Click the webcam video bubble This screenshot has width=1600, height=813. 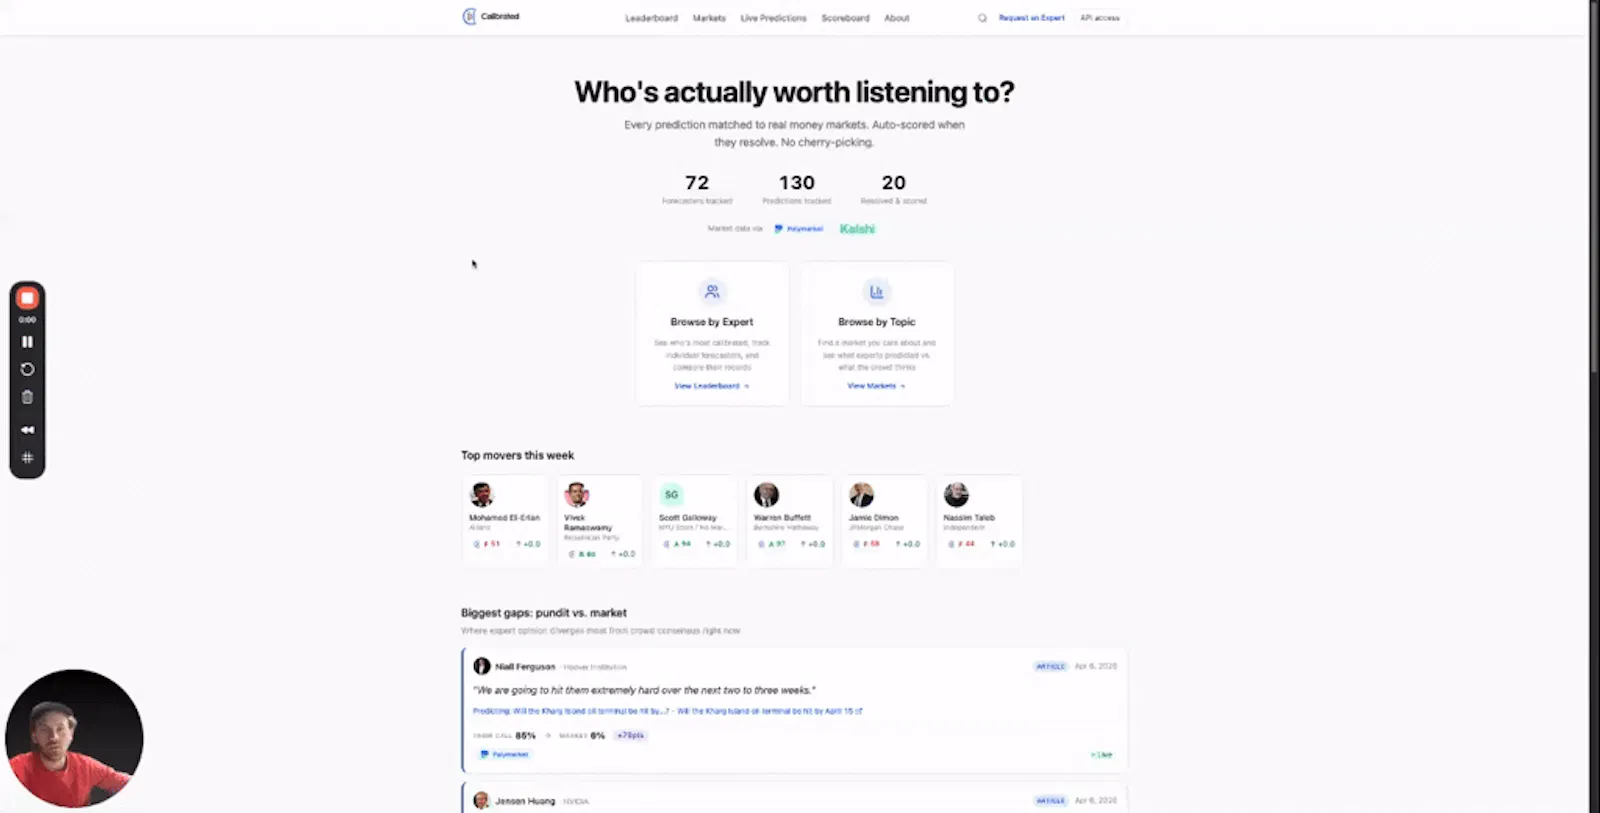74,738
